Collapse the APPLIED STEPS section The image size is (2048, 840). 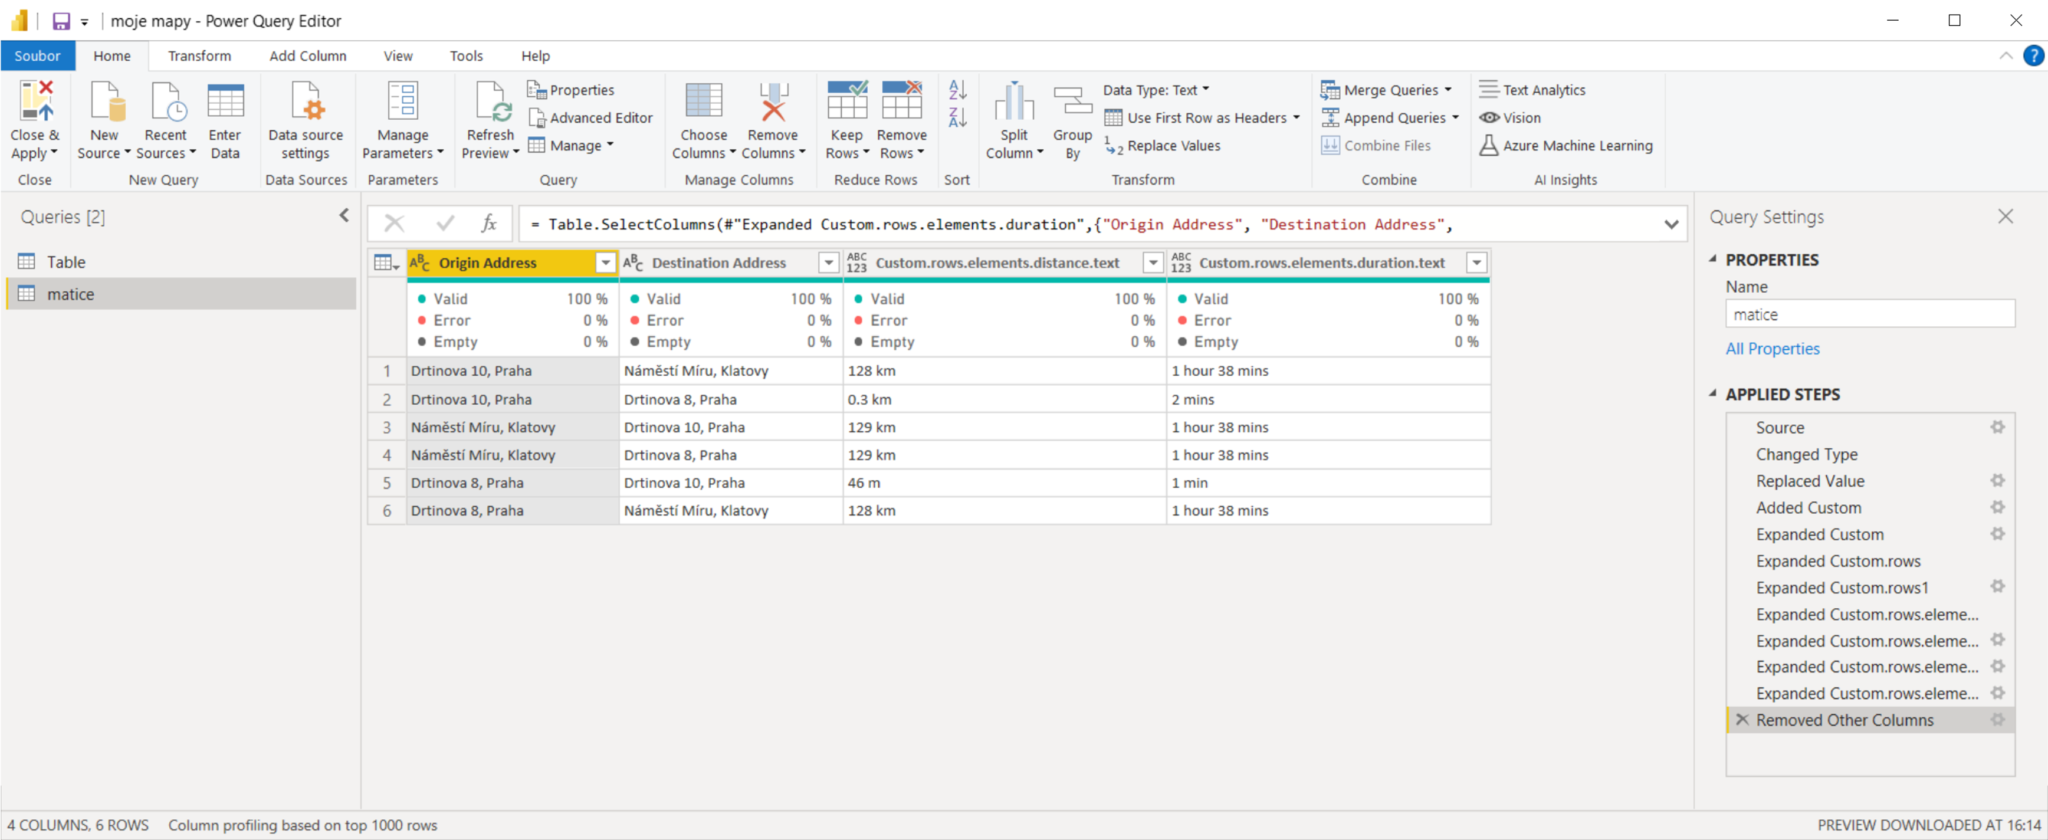pyautogui.click(x=1713, y=394)
